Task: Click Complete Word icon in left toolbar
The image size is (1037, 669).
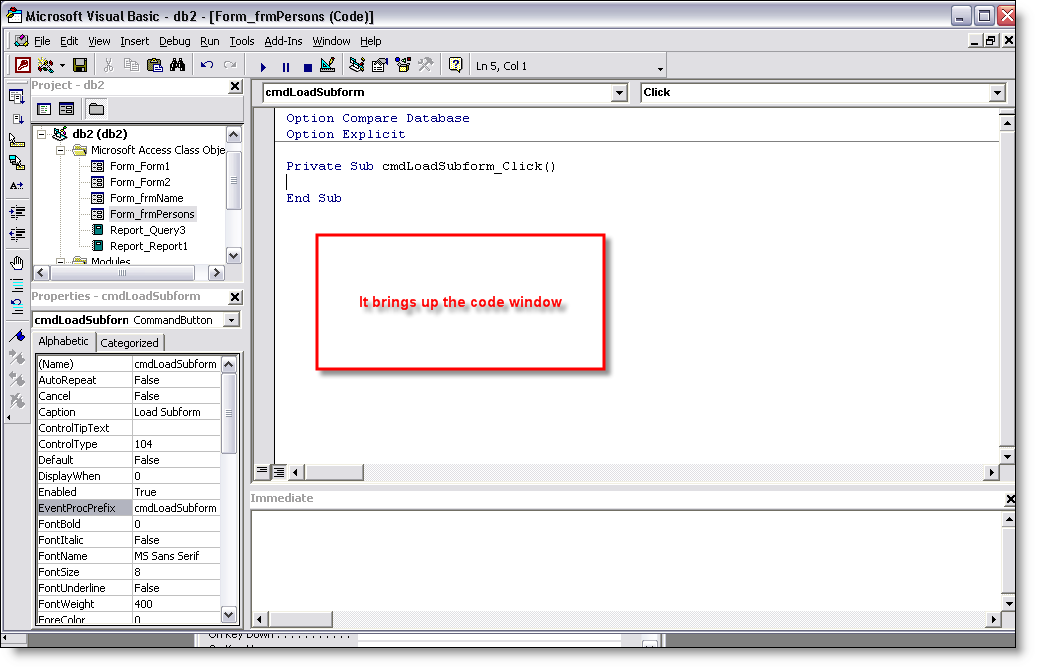Action: (x=17, y=185)
